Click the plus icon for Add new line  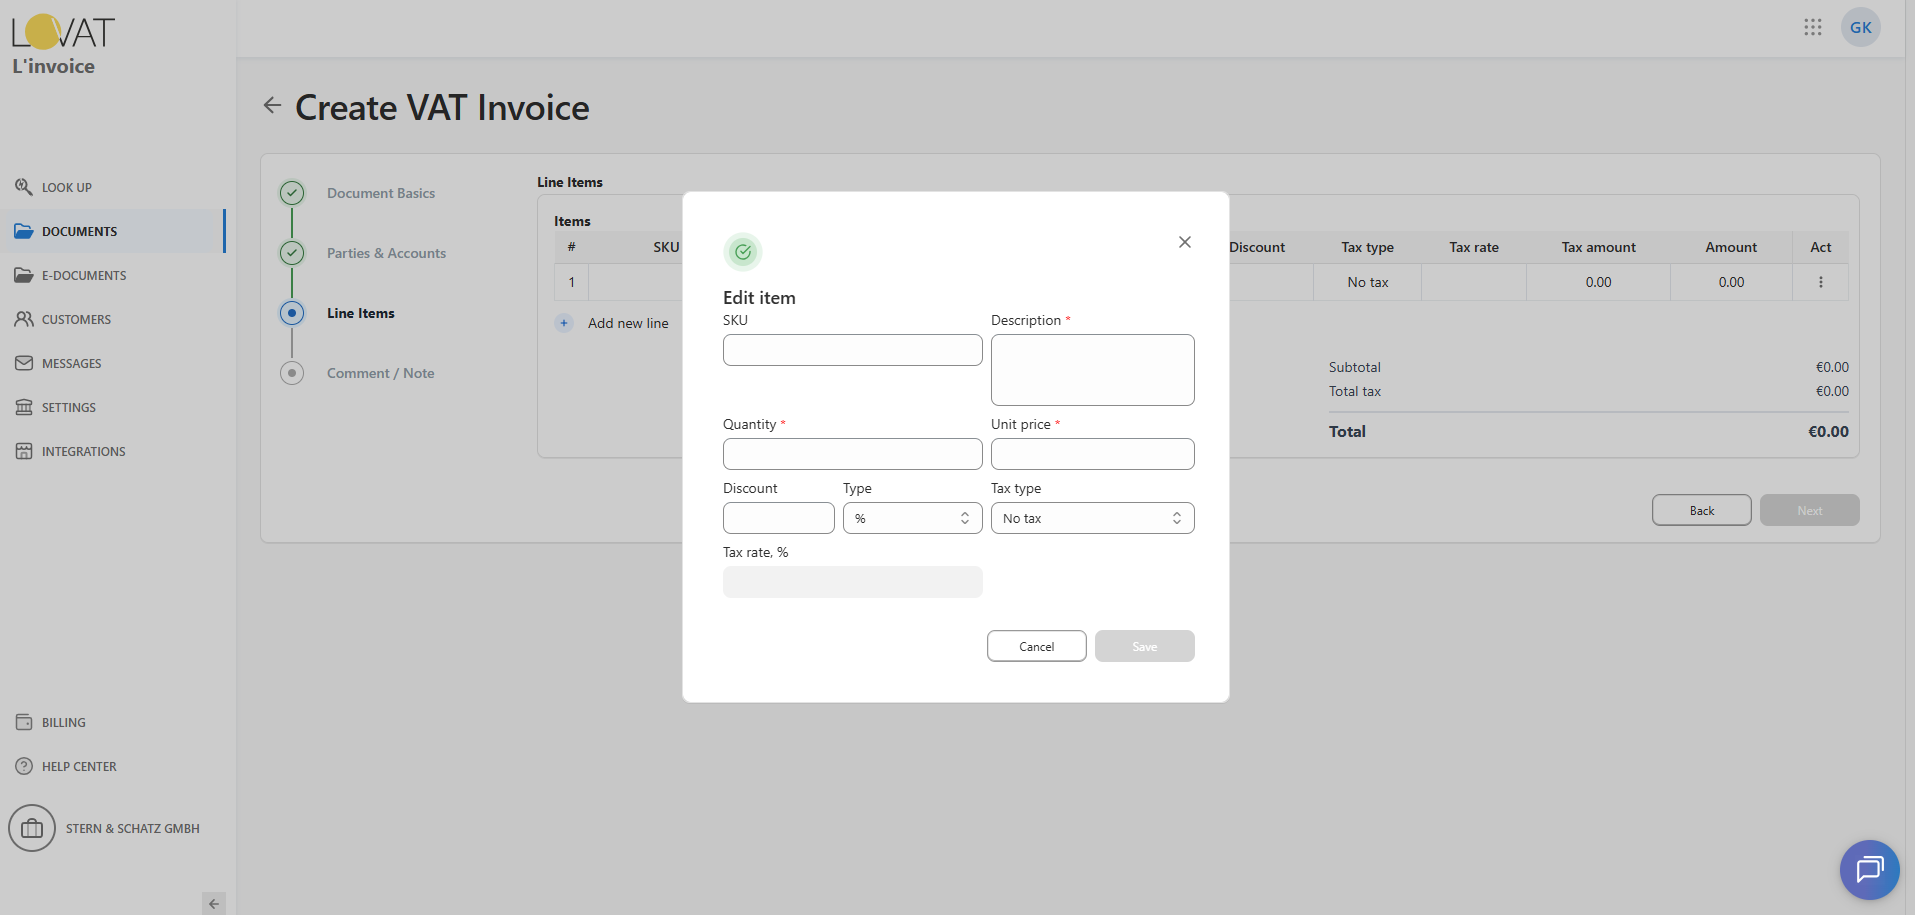coord(564,323)
